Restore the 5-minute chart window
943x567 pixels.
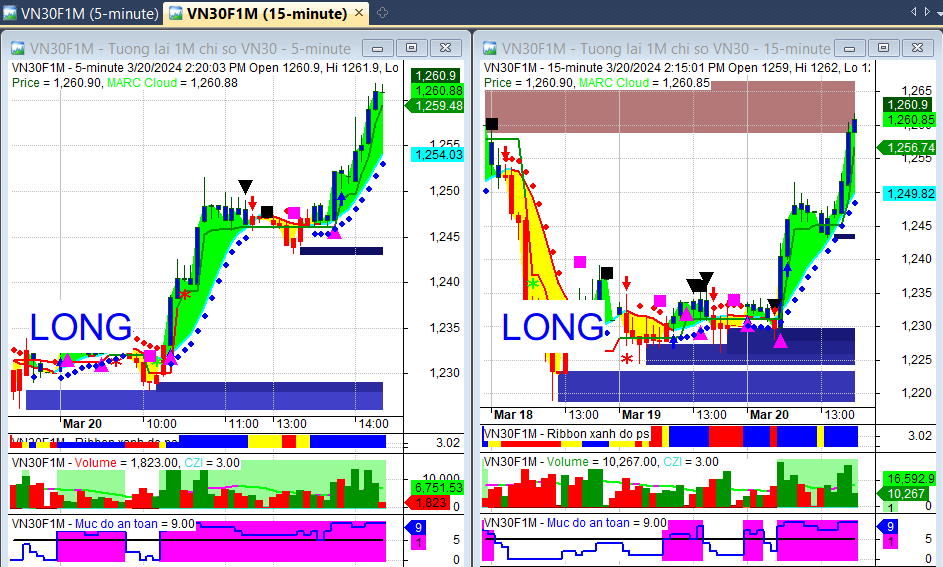coord(411,48)
